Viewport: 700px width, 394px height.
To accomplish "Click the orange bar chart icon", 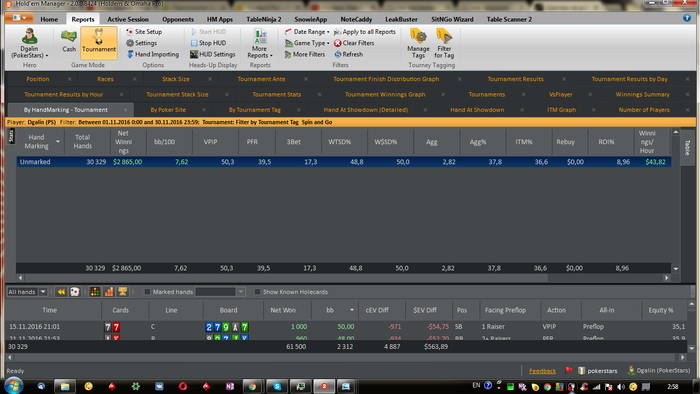I will (108, 292).
